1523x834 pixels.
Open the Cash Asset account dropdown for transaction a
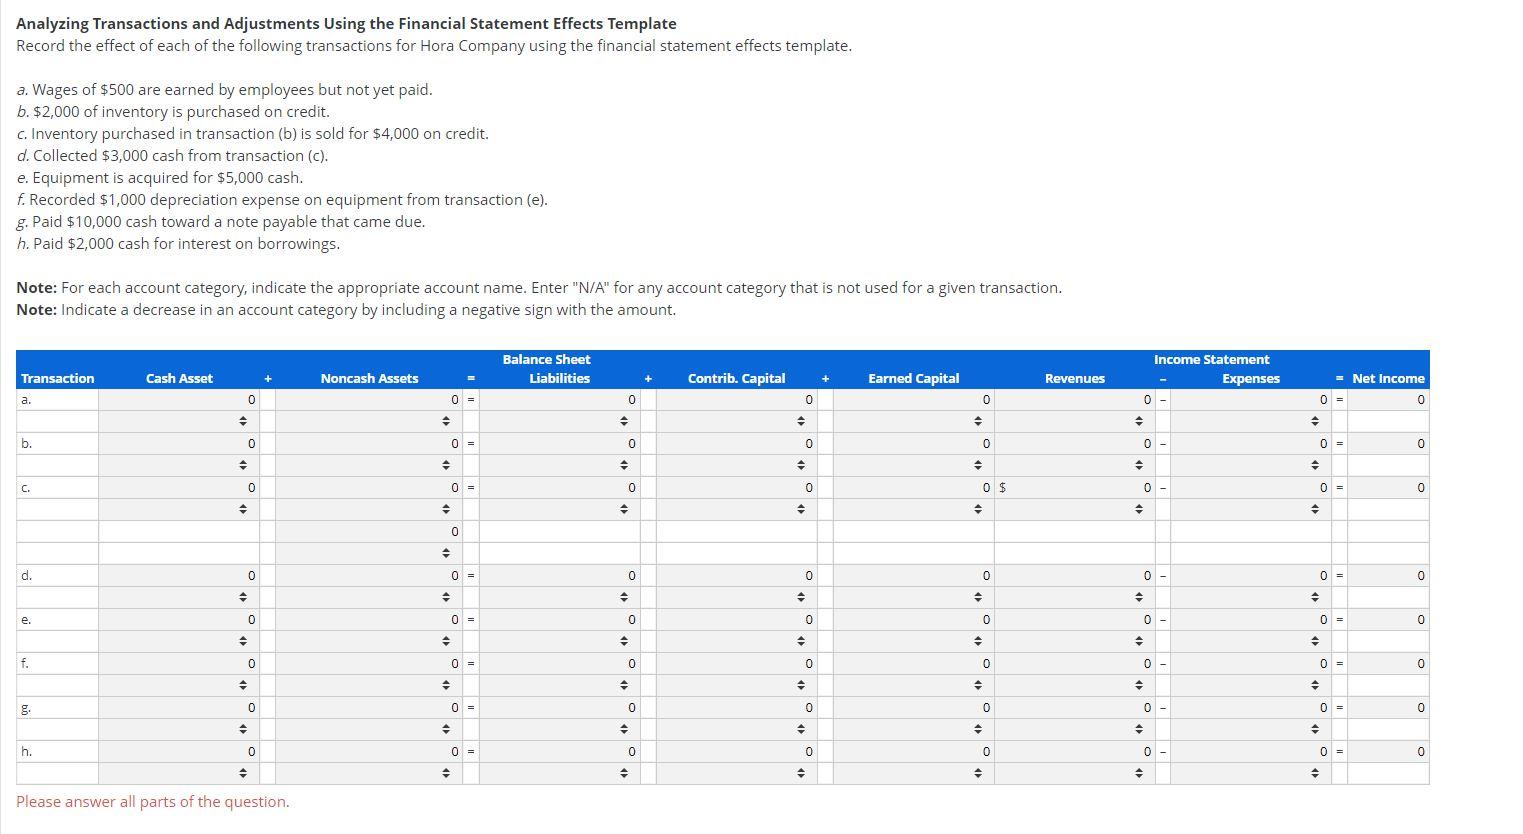(245, 420)
